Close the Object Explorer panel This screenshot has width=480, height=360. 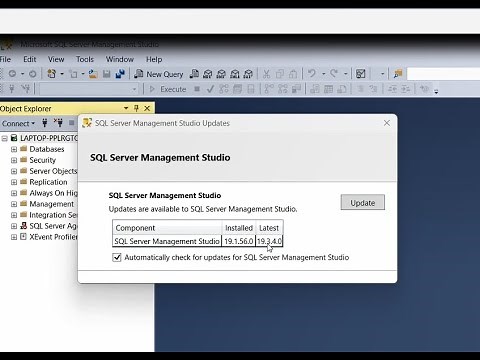coord(147,108)
